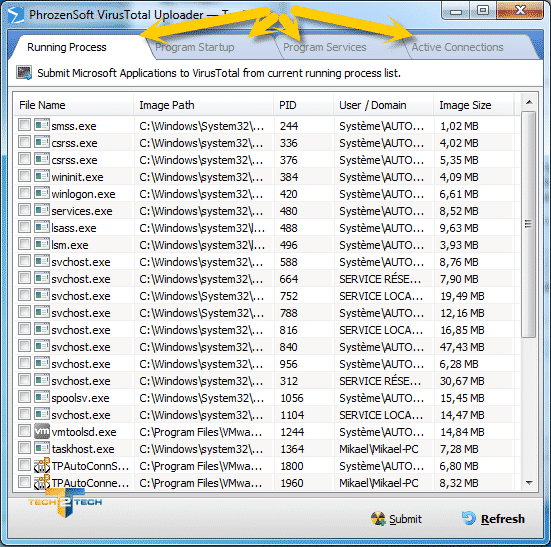Check the lsm.exe checkbox
Viewport: 551px width, 547px height.
click(24, 243)
